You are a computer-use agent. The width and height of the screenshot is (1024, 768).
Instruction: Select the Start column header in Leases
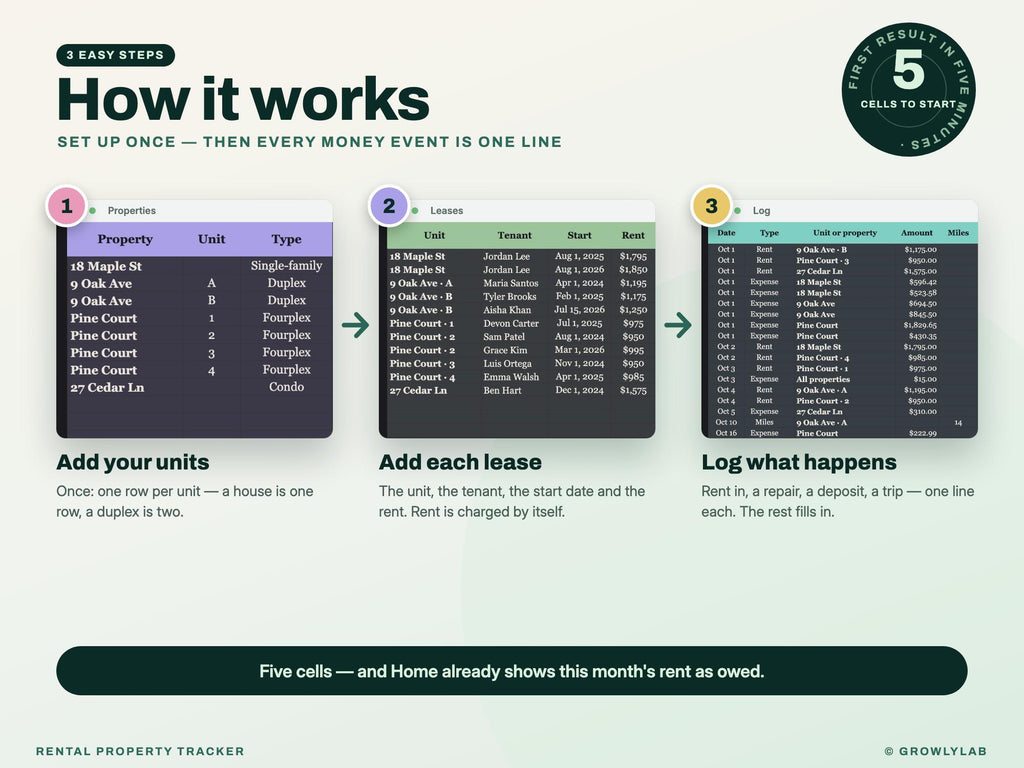(579, 235)
